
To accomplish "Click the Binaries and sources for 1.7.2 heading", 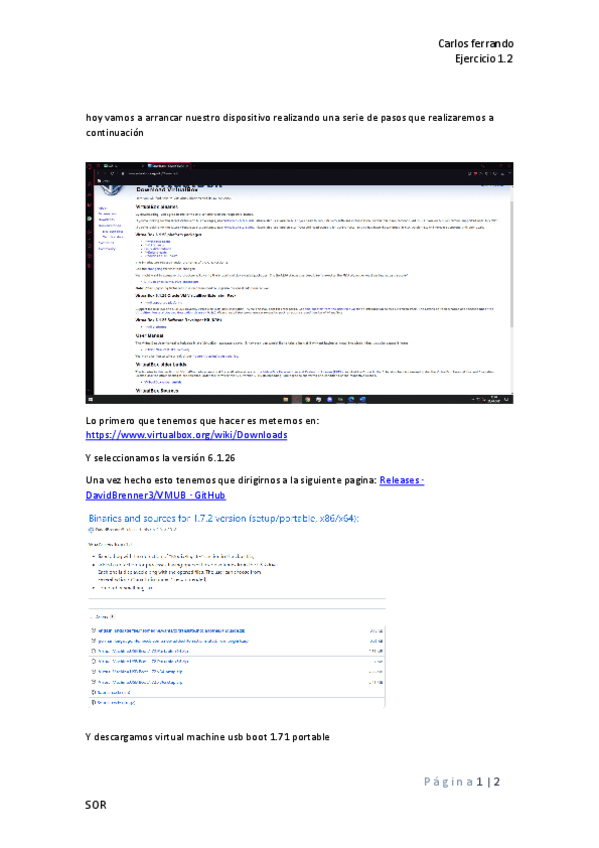I will coord(224,518).
